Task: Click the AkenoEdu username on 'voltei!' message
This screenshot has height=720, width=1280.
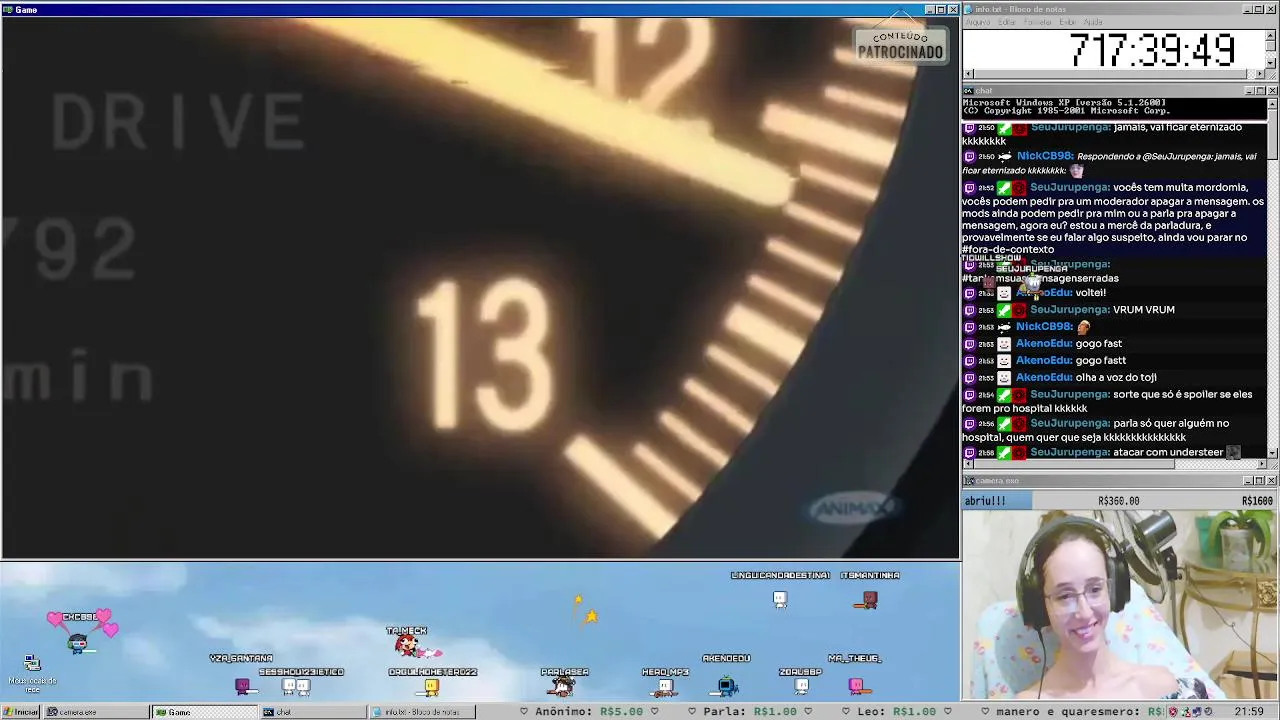Action: (1044, 293)
